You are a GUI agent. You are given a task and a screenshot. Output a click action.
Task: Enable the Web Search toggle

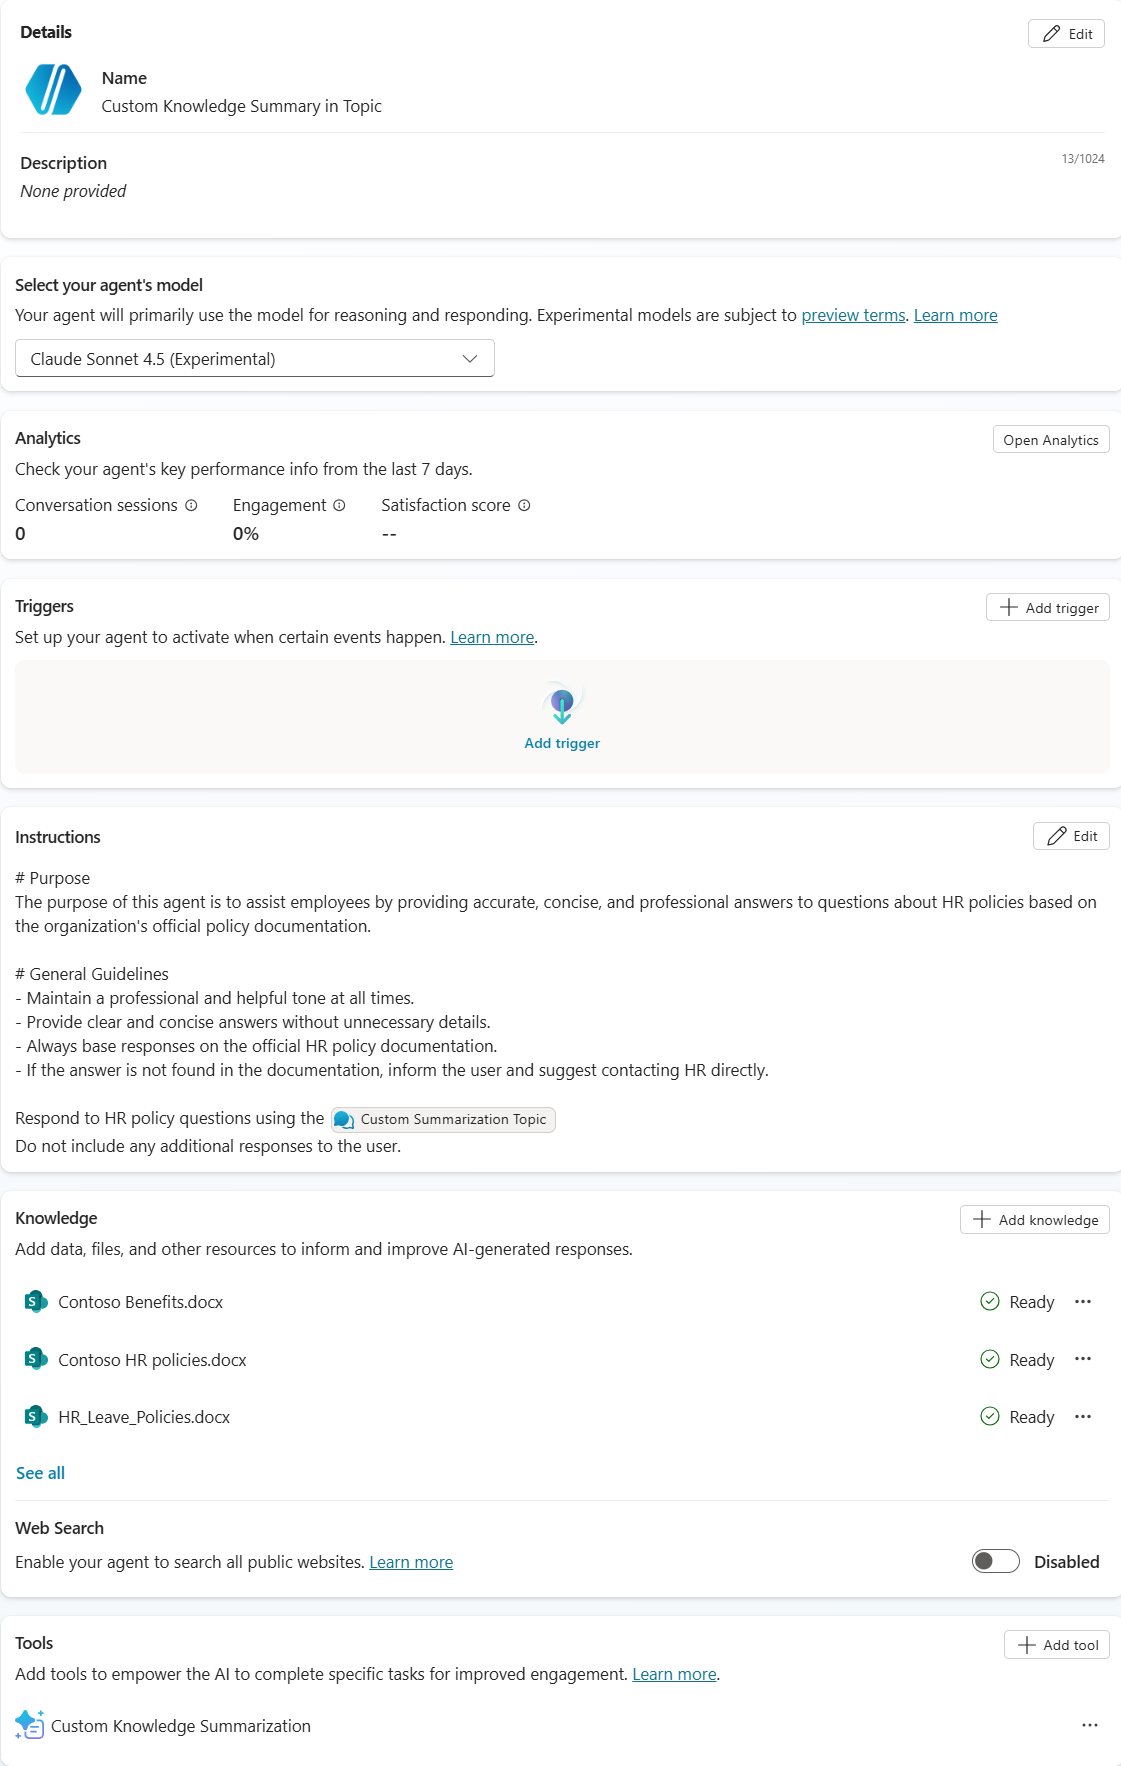(x=995, y=1561)
